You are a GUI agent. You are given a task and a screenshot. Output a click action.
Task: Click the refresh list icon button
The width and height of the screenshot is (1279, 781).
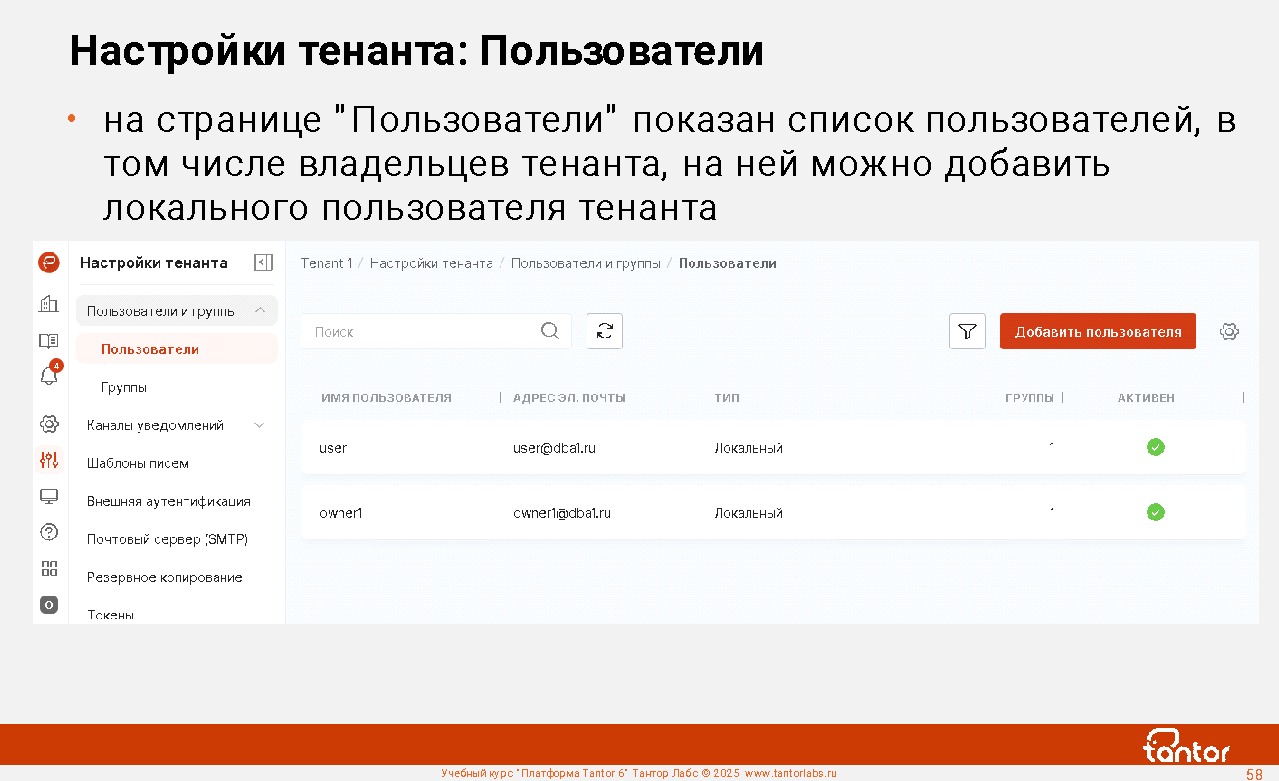click(x=604, y=331)
